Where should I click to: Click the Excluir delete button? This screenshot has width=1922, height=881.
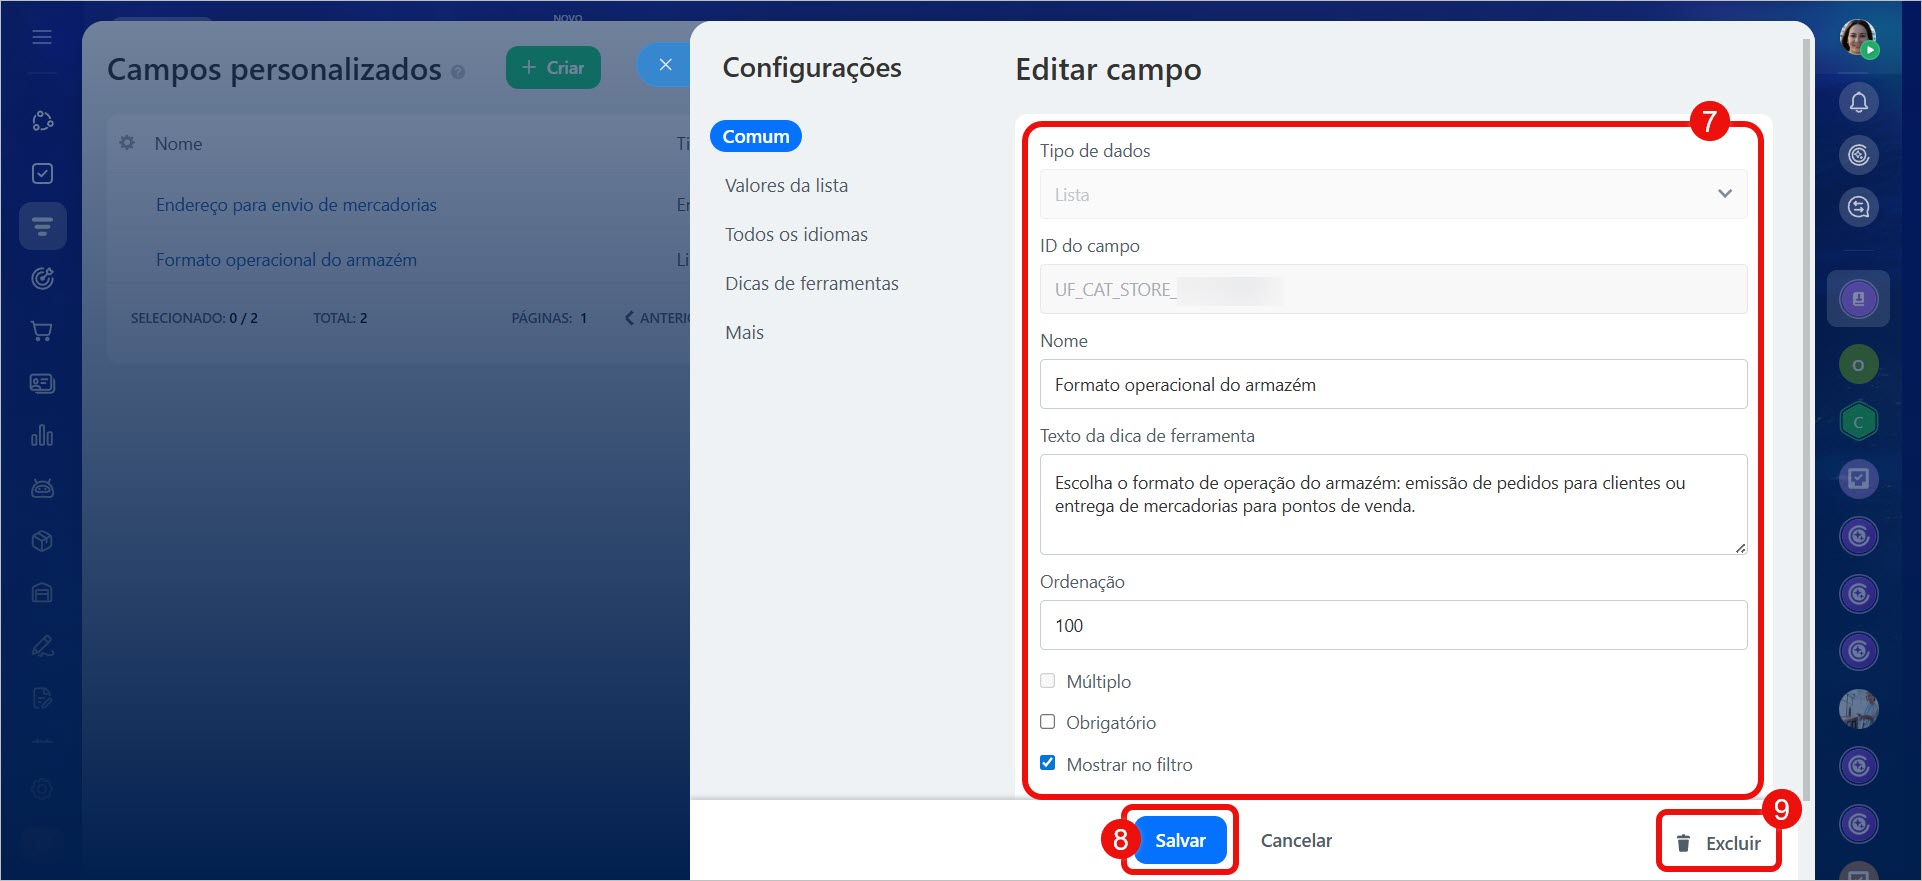[1719, 843]
